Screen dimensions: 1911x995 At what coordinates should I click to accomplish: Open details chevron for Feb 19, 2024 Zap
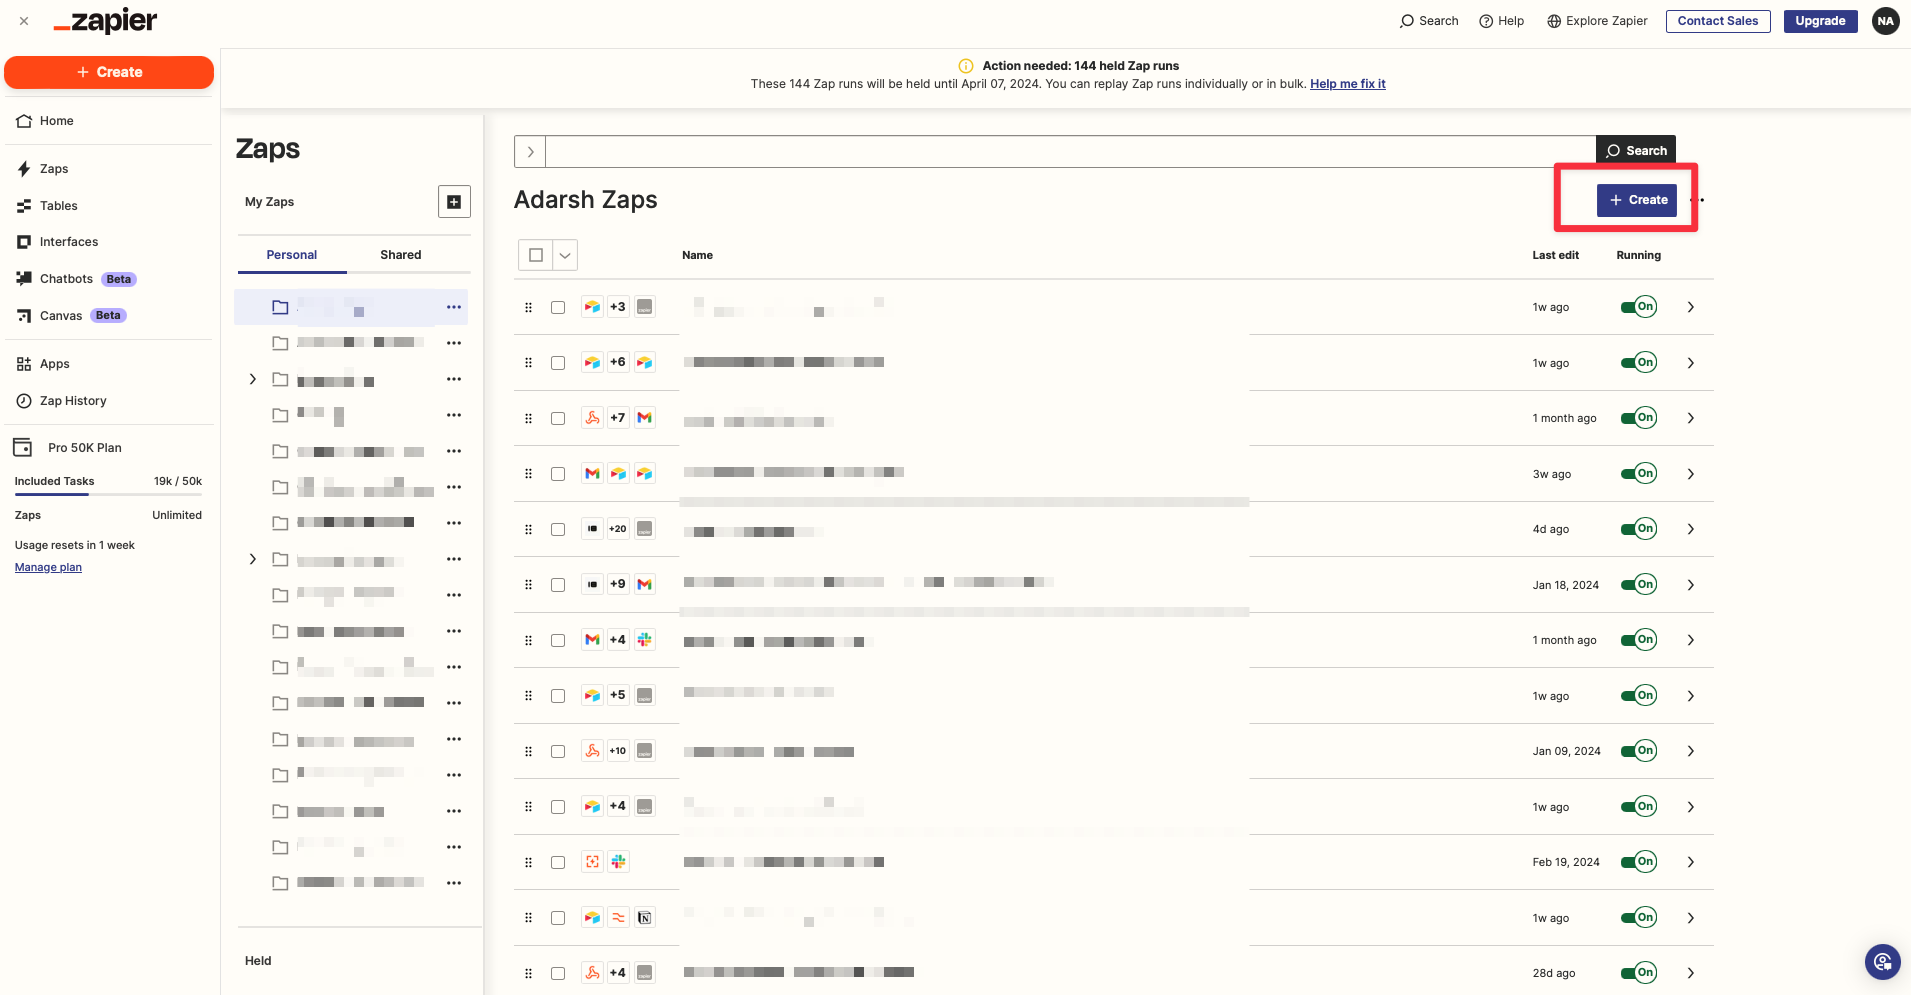[x=1691, y=862]
